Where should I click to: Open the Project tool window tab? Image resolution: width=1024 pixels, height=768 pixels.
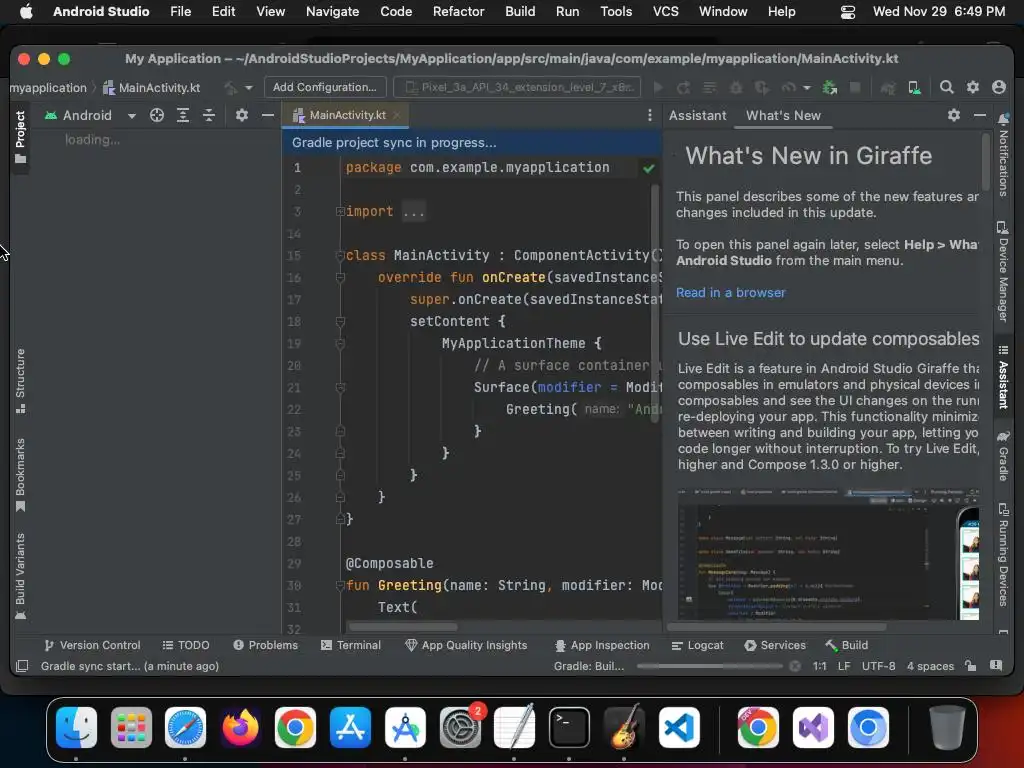pos(20,137)
